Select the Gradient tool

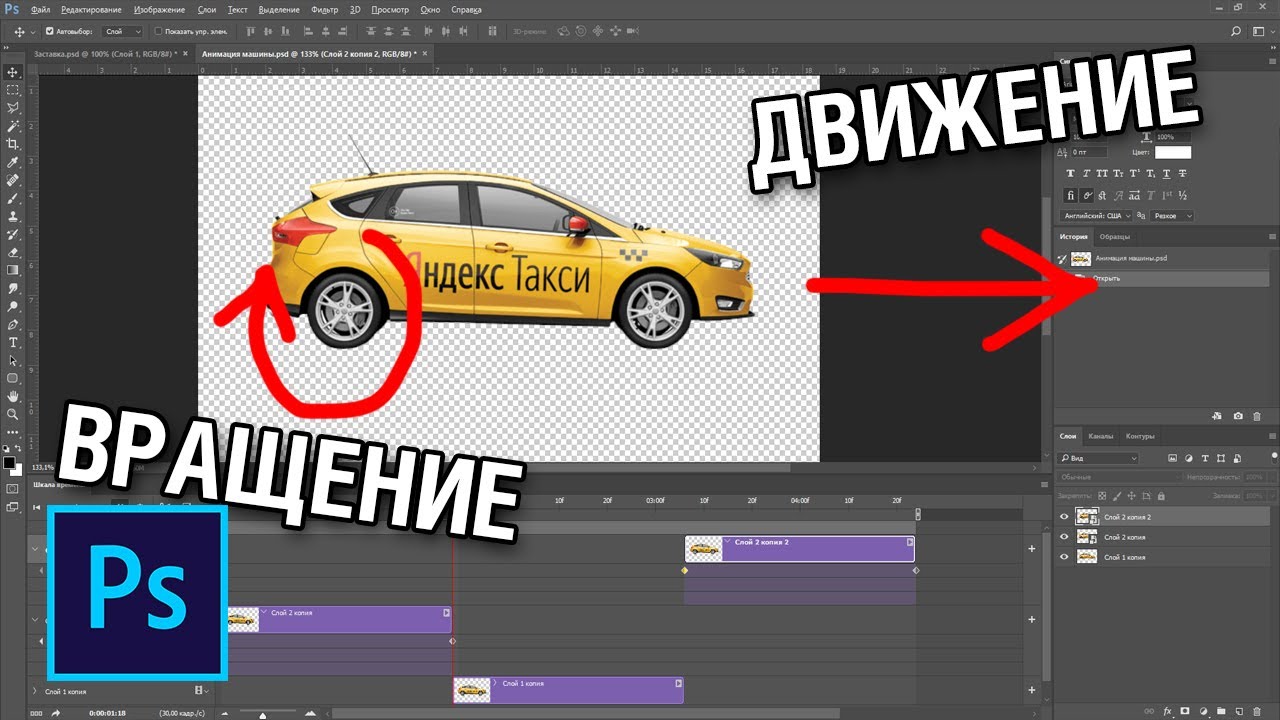pyautogui.click(x=13, y=270)
